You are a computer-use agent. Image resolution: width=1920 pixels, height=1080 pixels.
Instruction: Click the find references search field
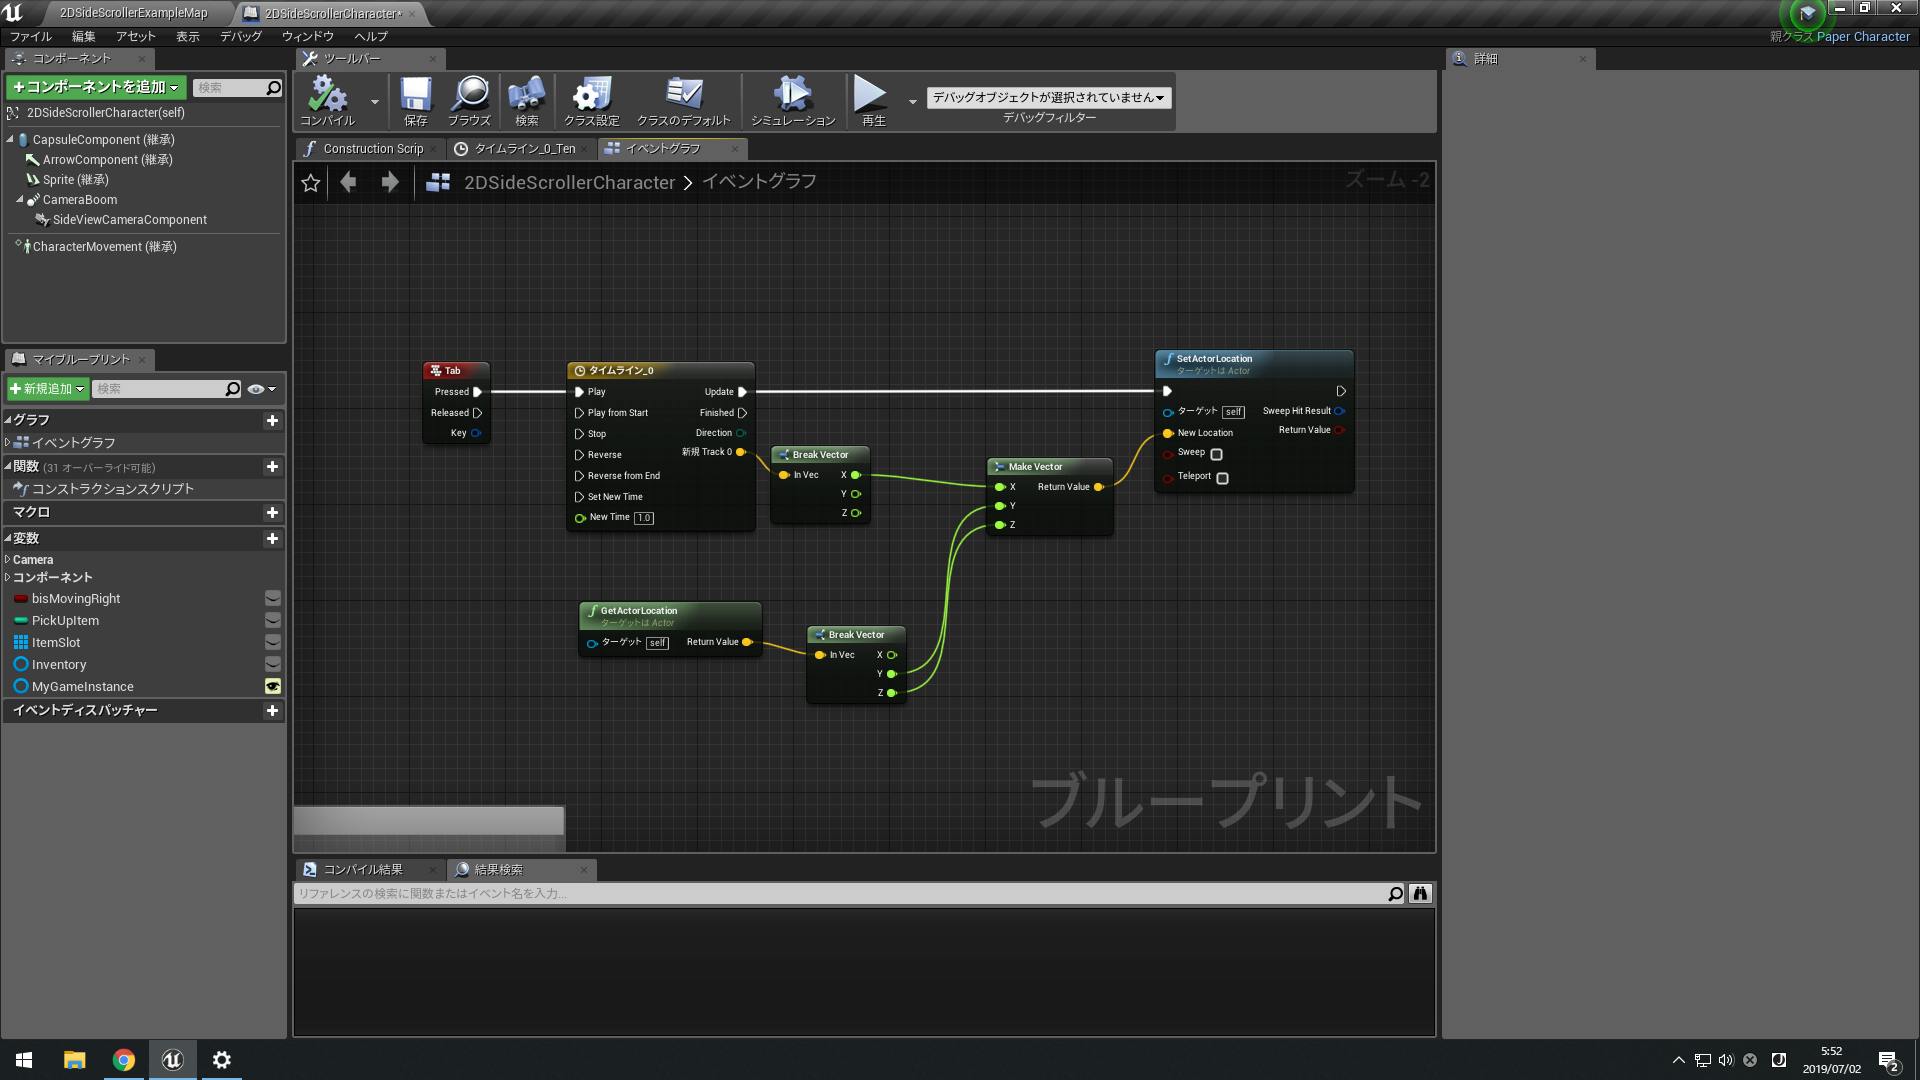838,894
